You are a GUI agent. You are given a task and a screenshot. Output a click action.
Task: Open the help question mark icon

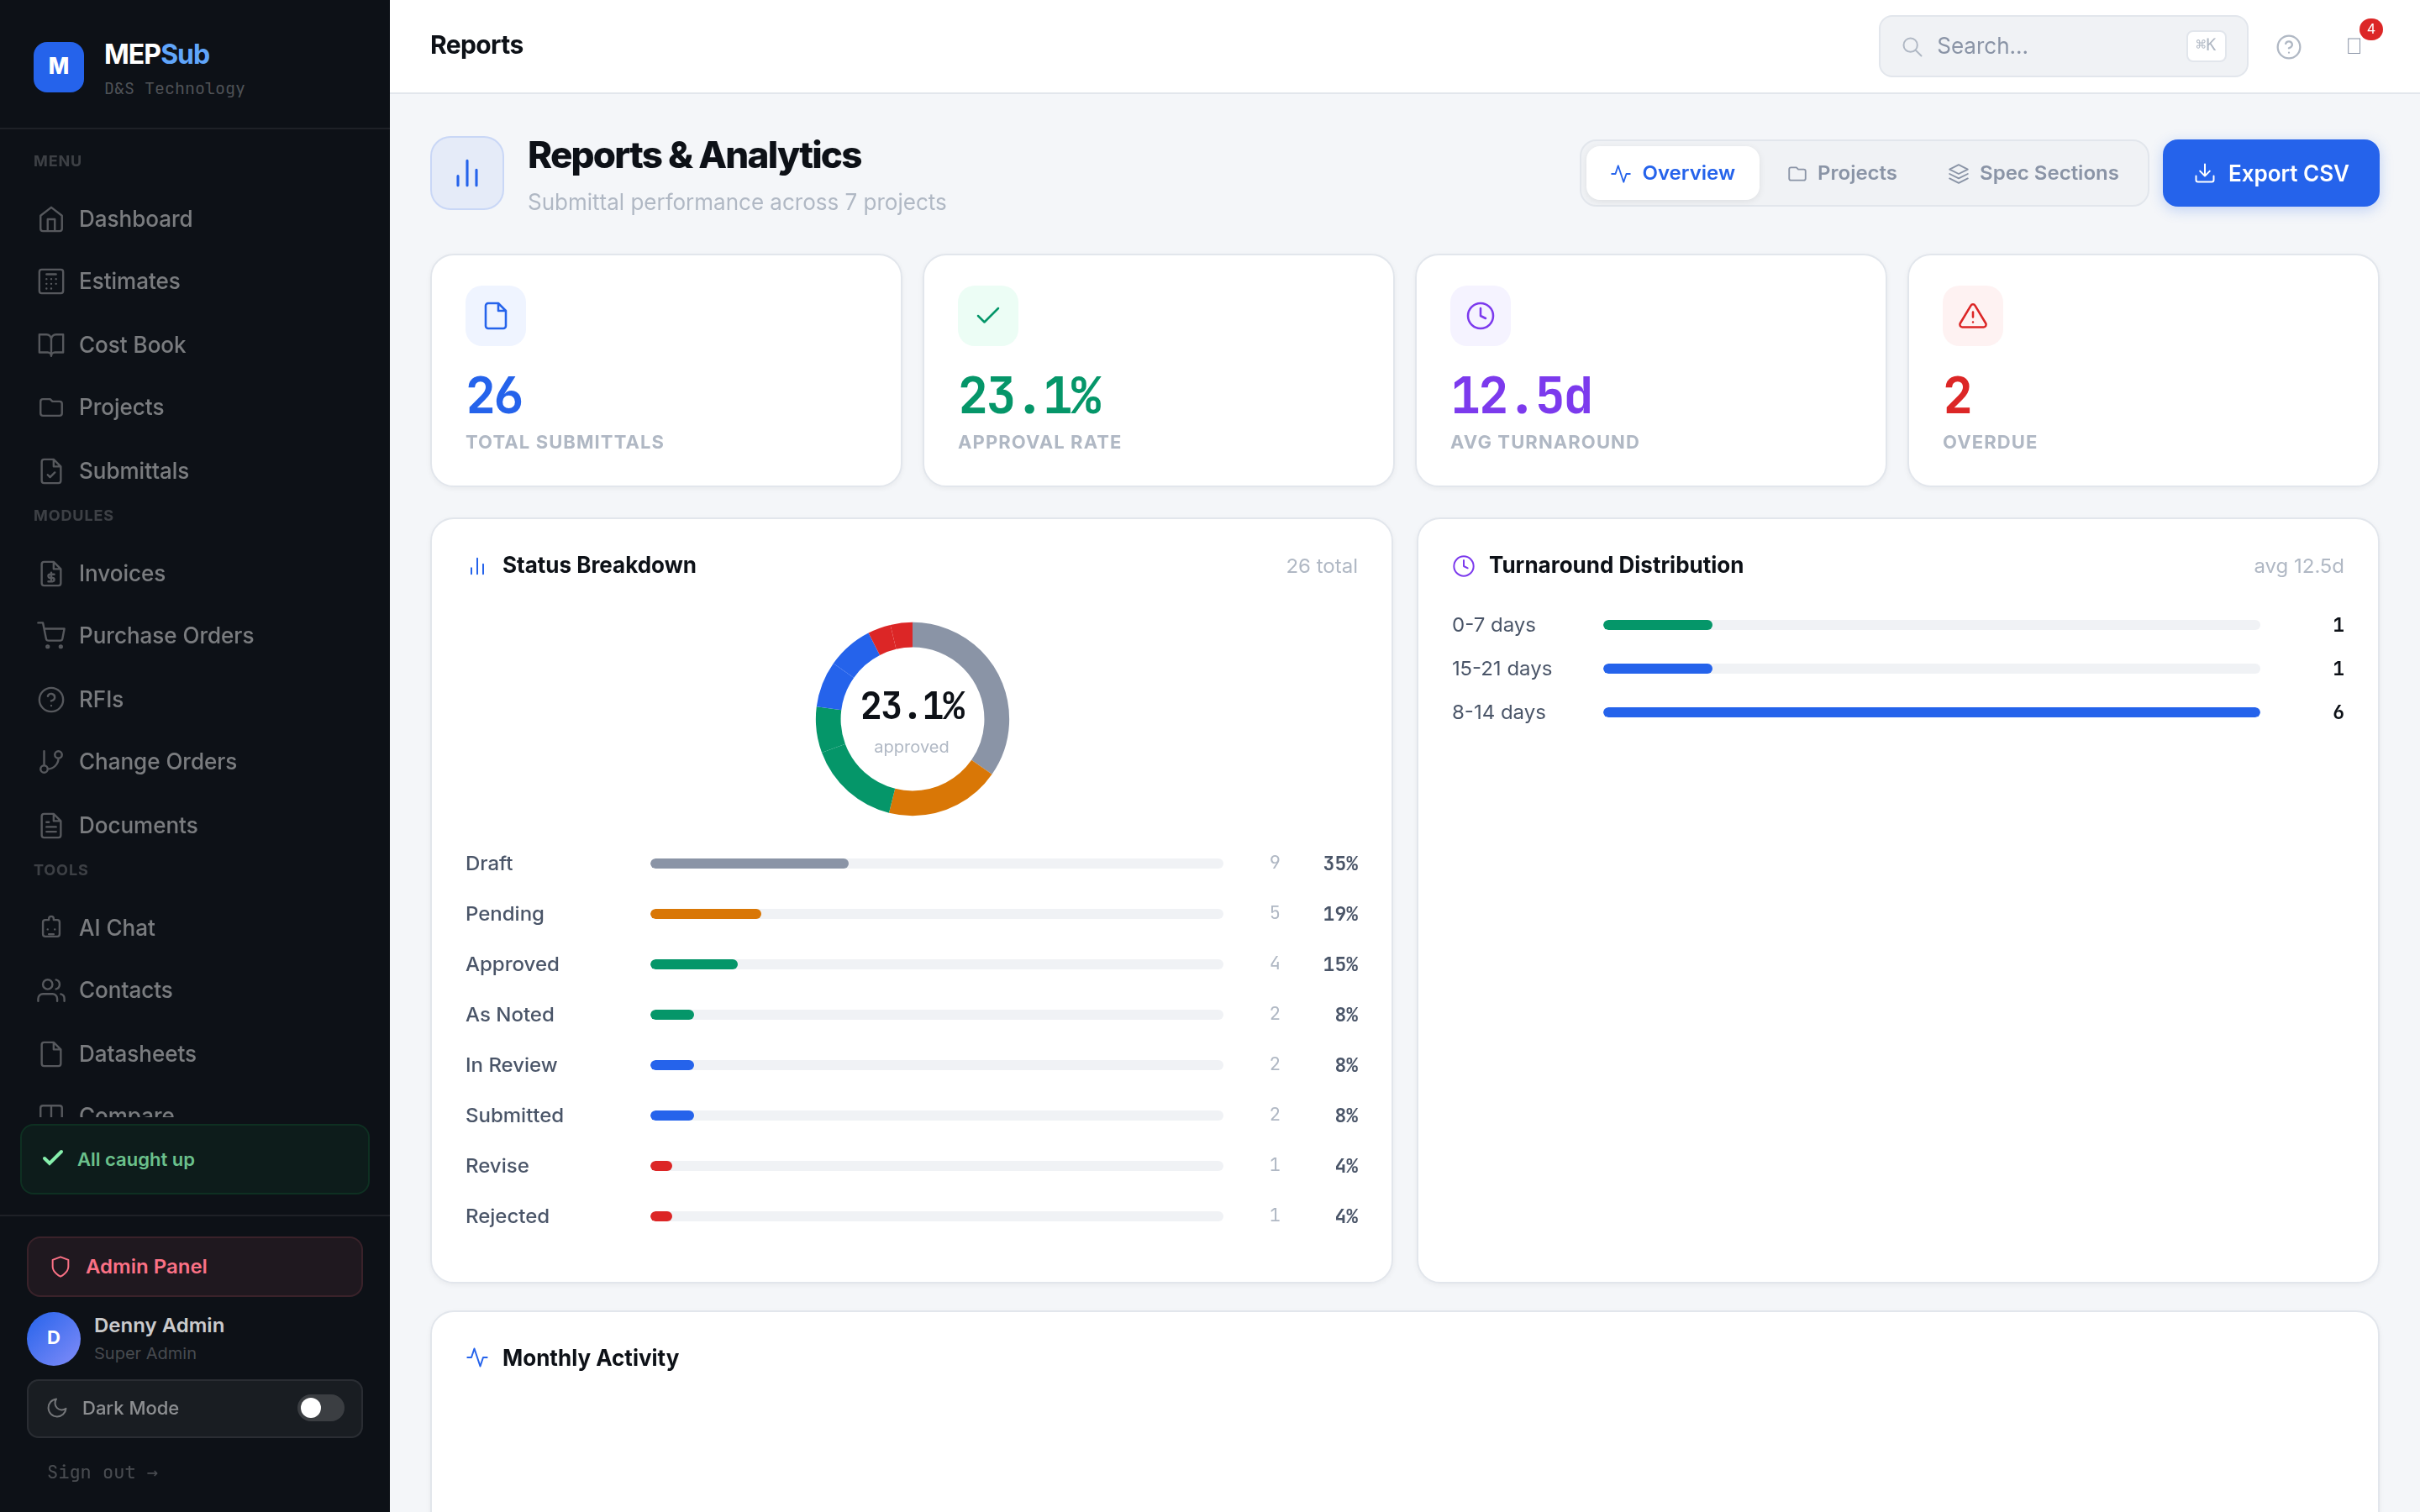tap(2289, 46)
